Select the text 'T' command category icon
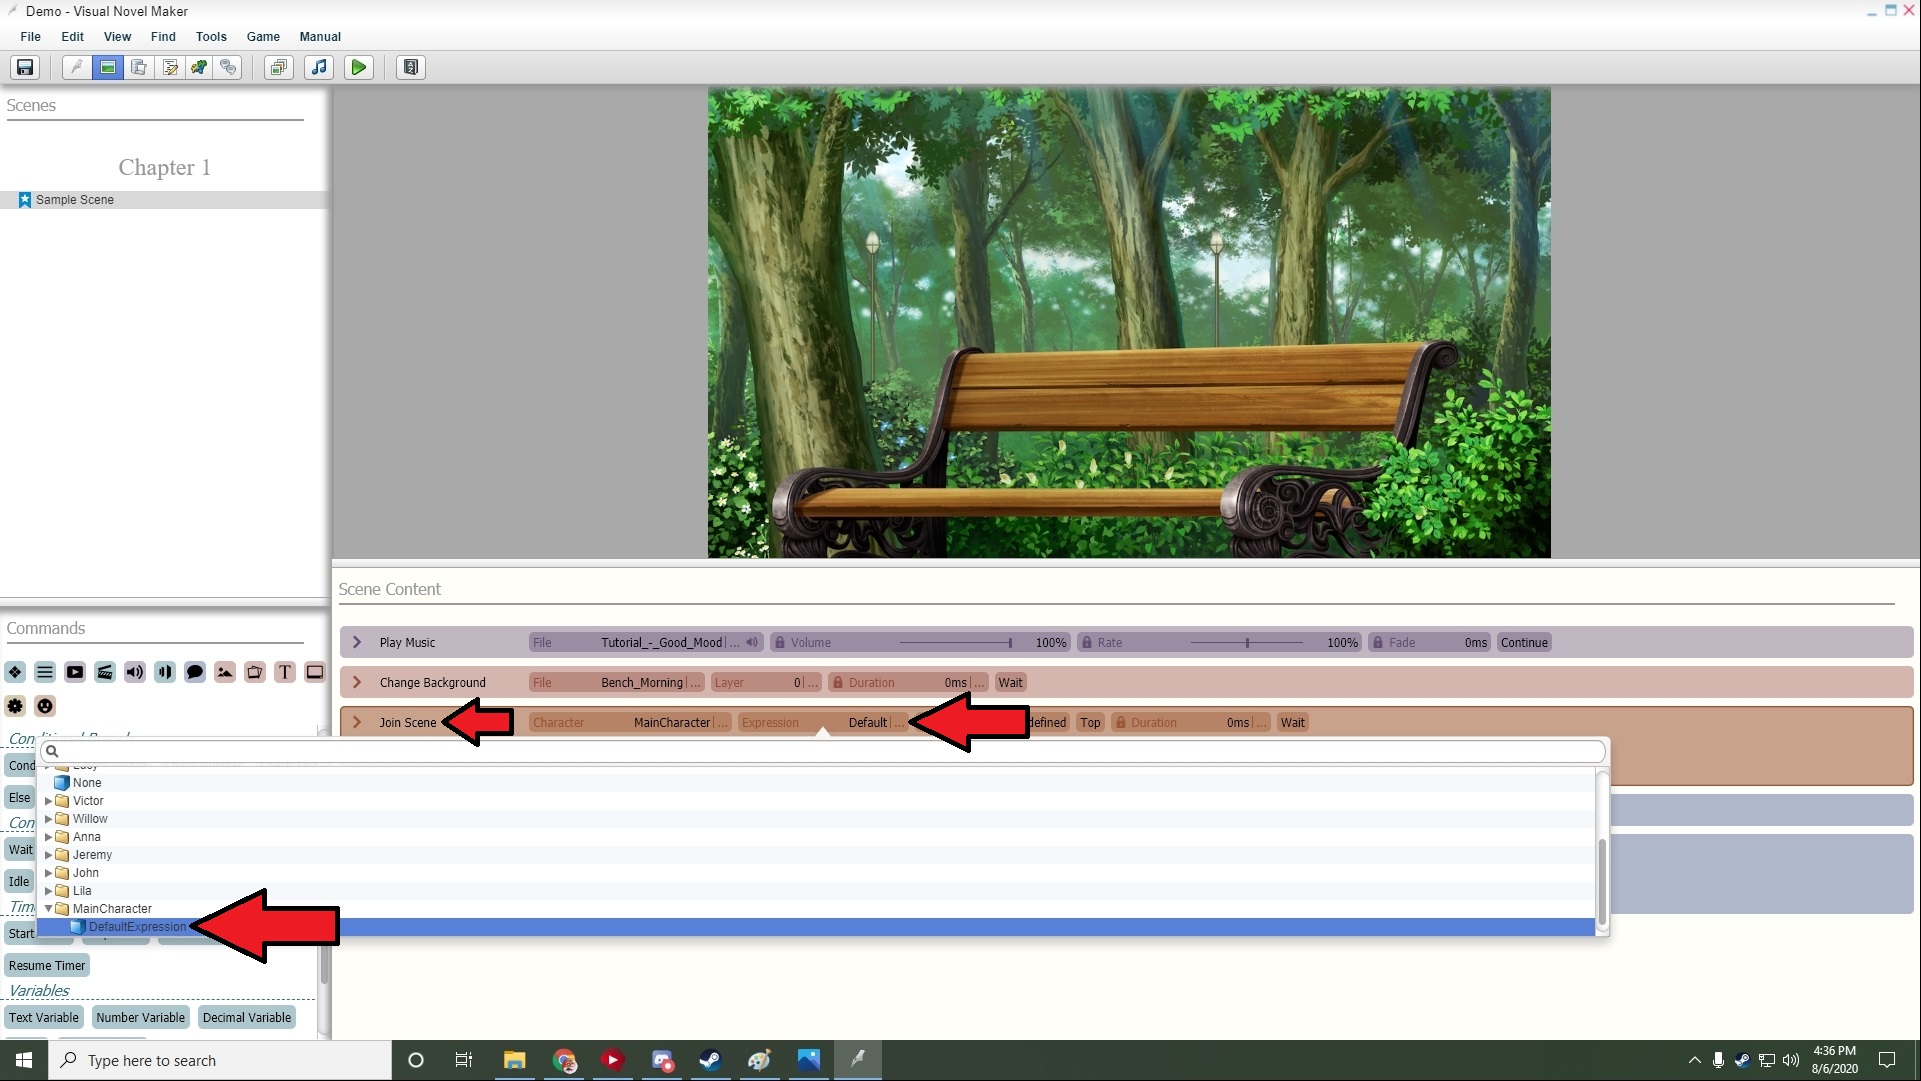Viewport: 1921px width, 1081px height. [x=285, y=672]
